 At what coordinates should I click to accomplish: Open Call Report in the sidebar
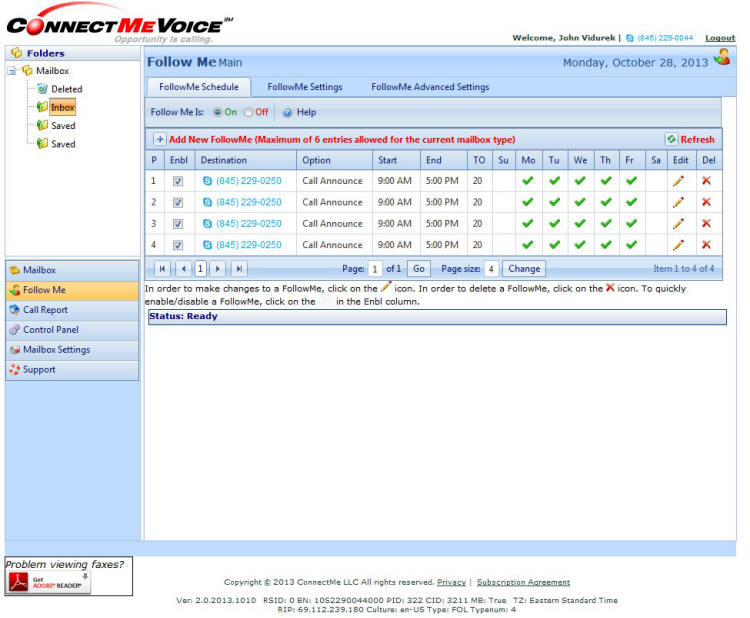point(72,310)
